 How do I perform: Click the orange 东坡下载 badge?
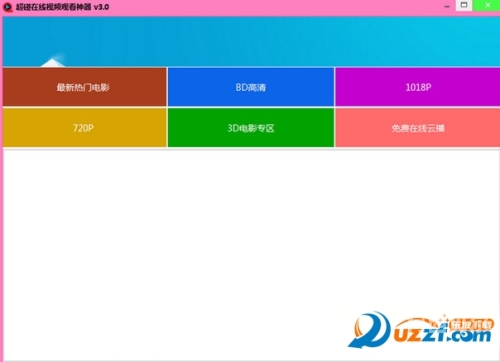(x=471, y=324)
